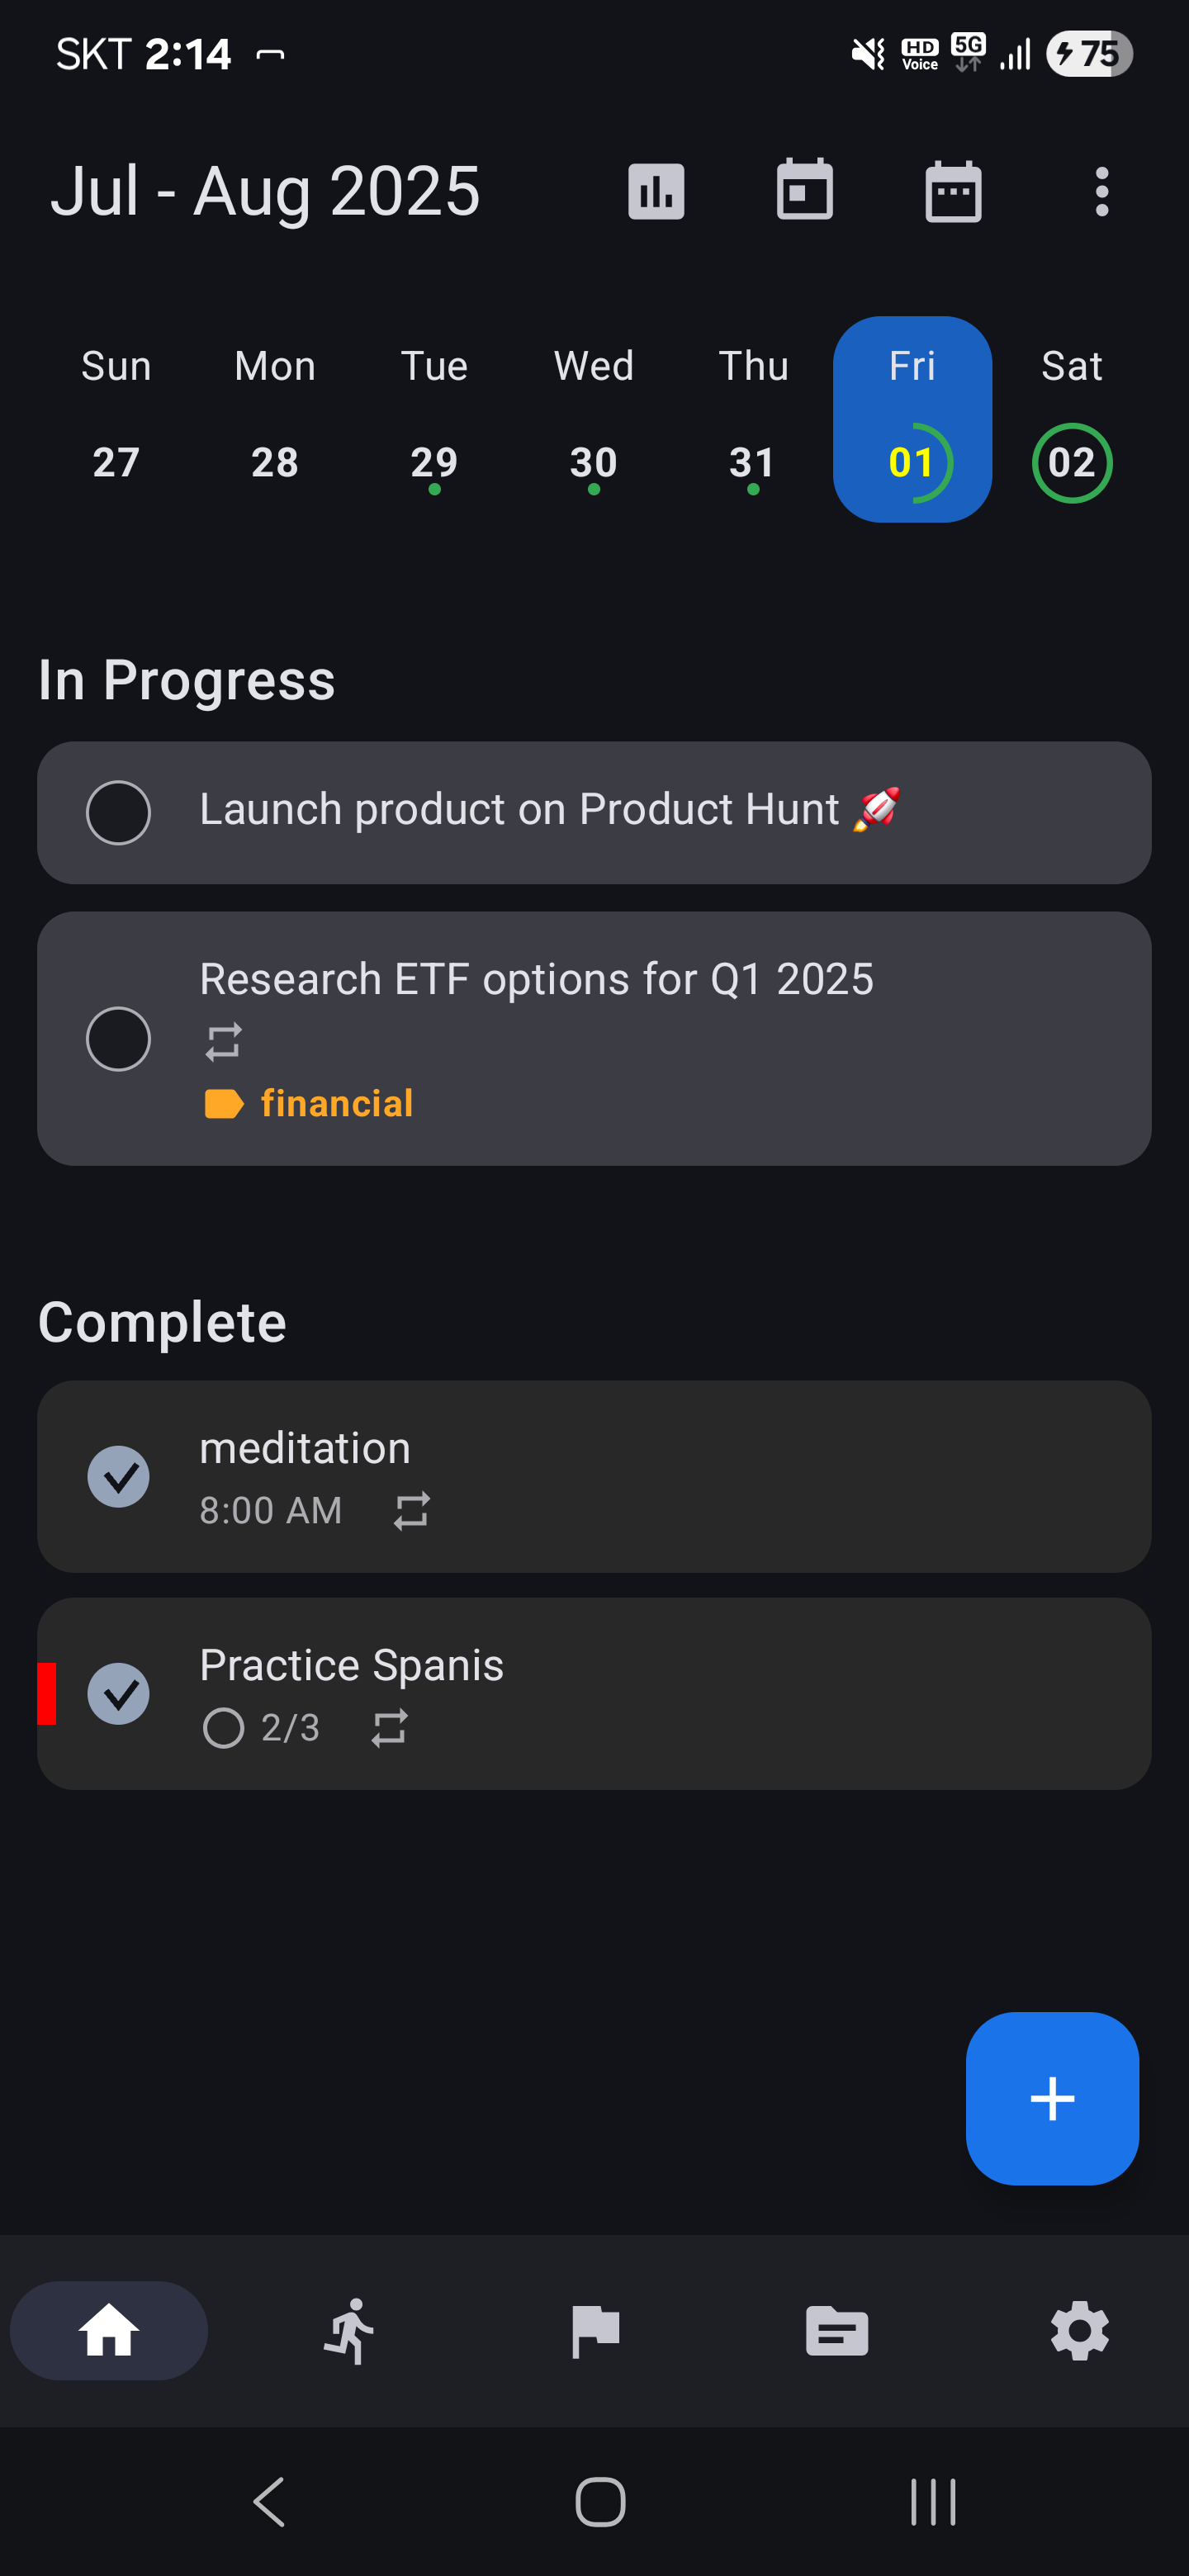The image size is (1189, 2576).
Task: Uncheck the Practice Spanis task
Action: (x=118, y=1694)
